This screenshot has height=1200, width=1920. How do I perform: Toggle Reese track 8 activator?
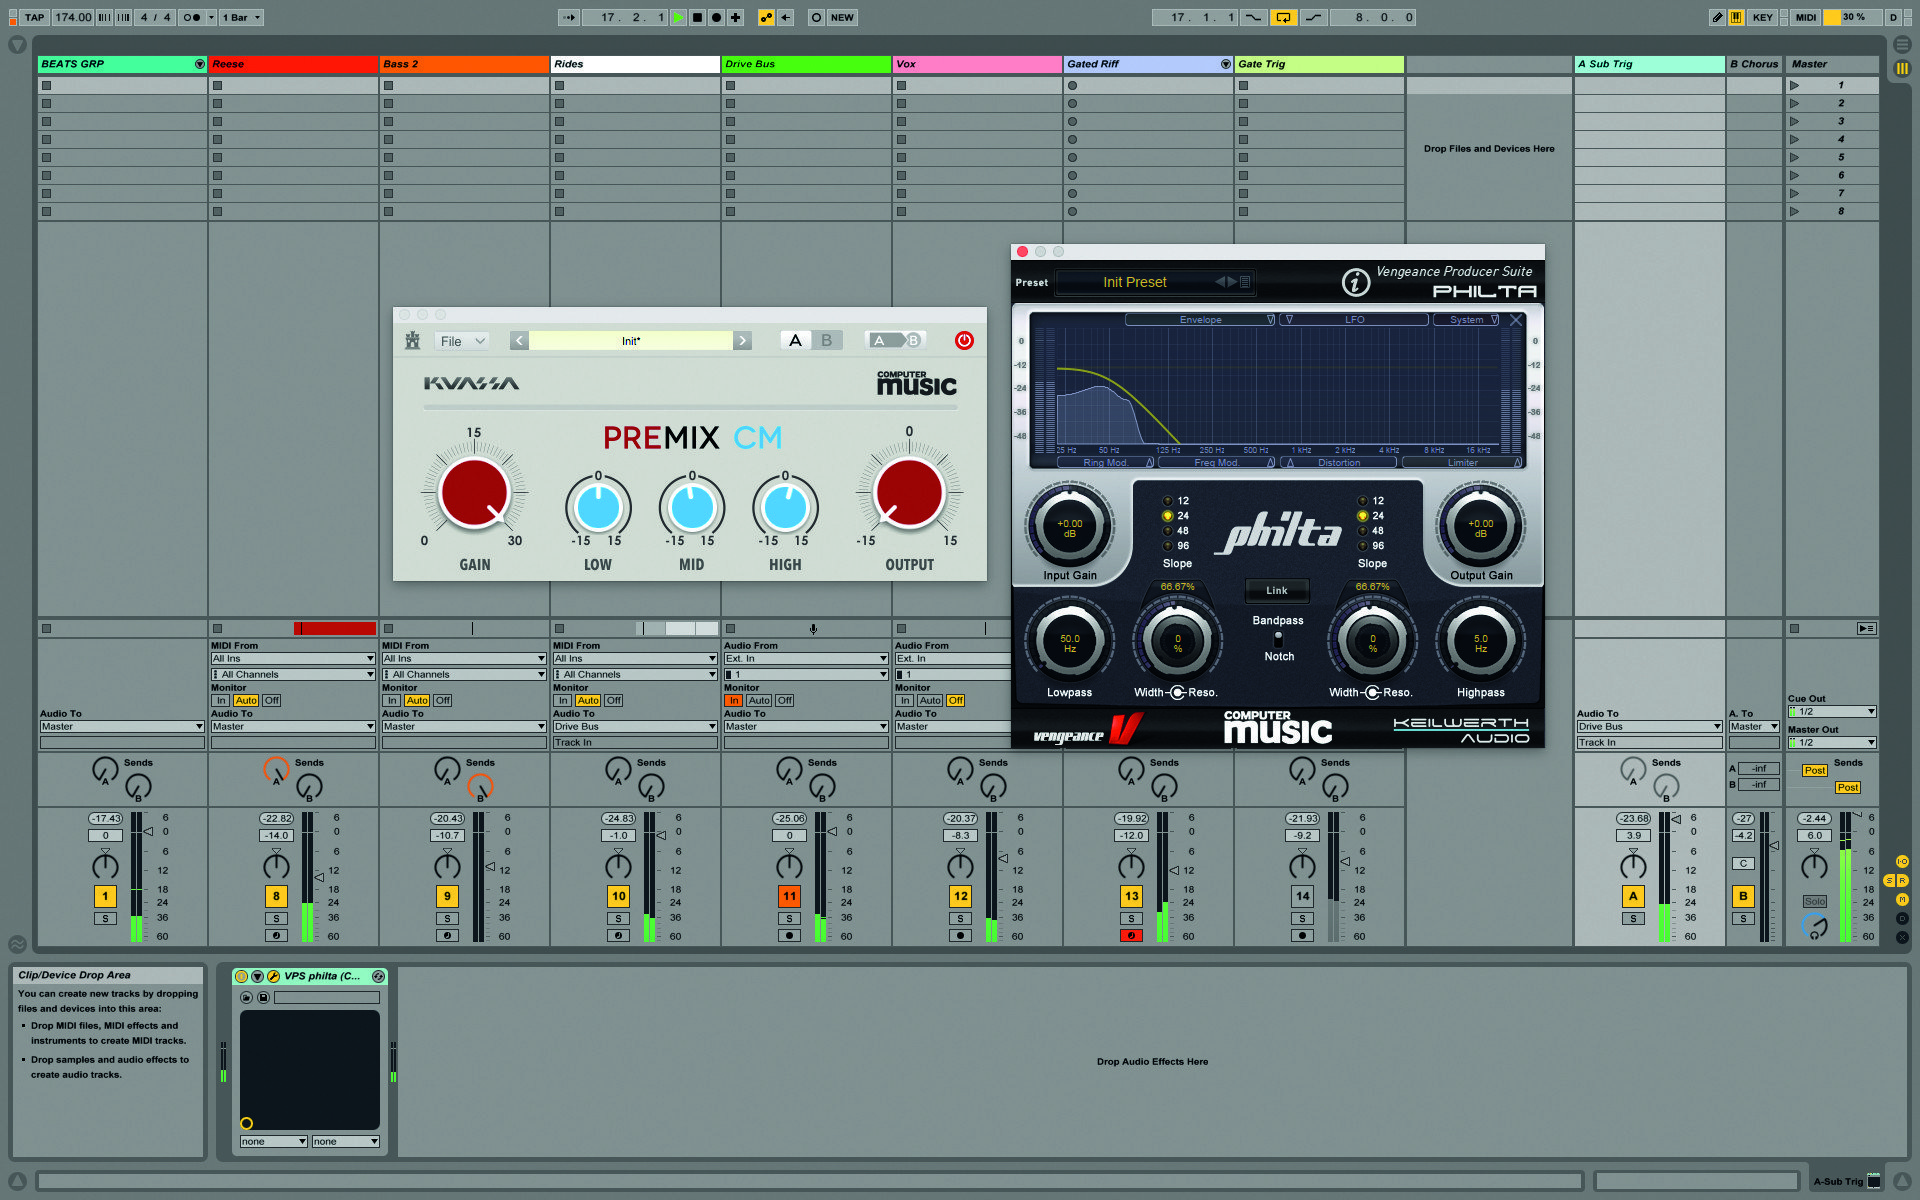coord(276,896)
